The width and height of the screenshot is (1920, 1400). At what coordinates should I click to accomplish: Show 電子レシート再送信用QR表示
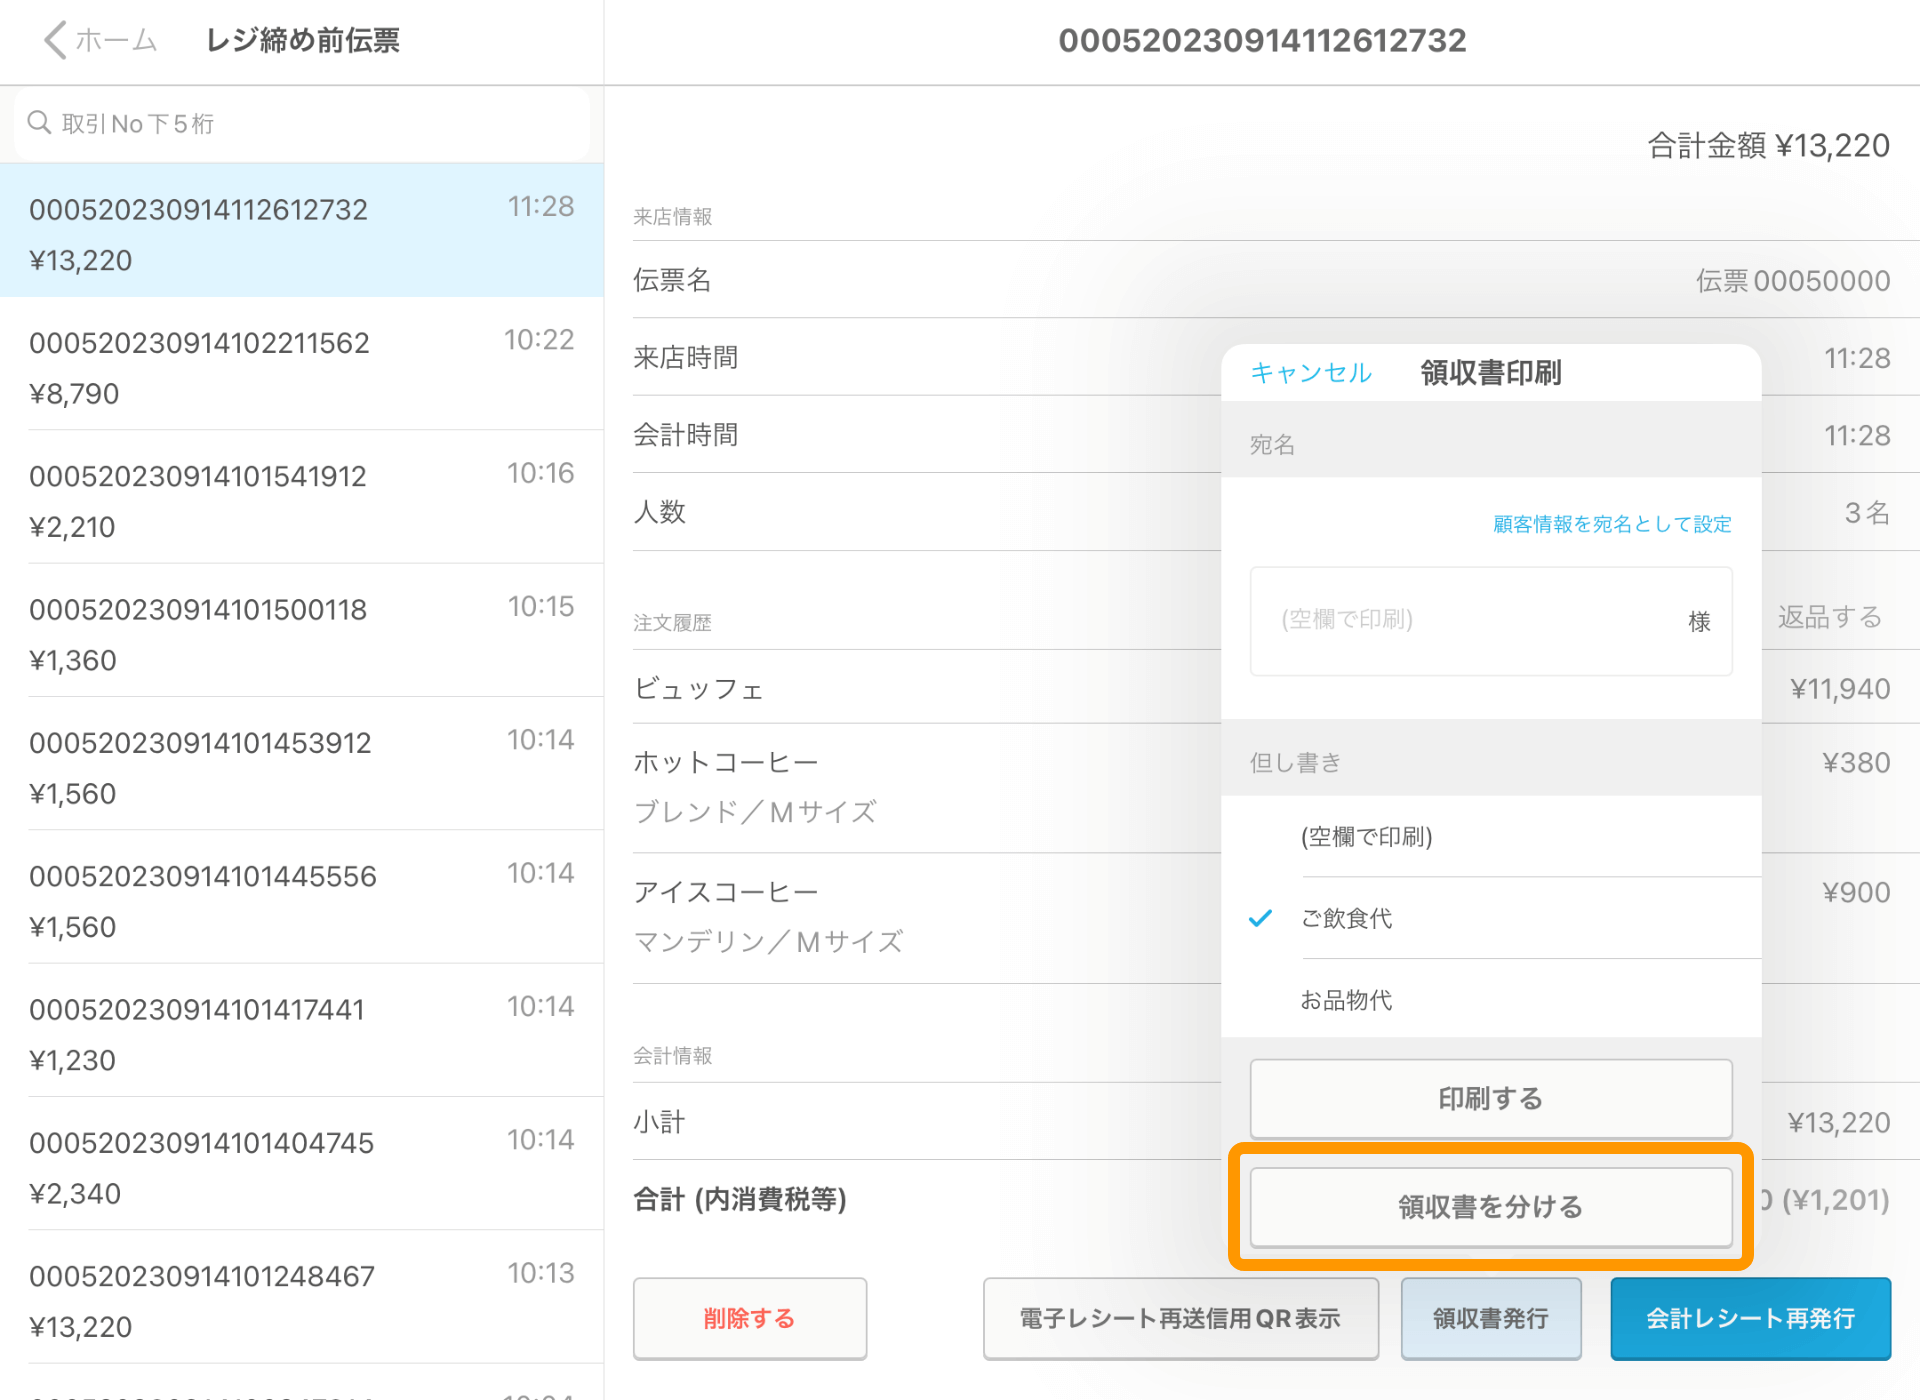[x=1181, y=1319]
